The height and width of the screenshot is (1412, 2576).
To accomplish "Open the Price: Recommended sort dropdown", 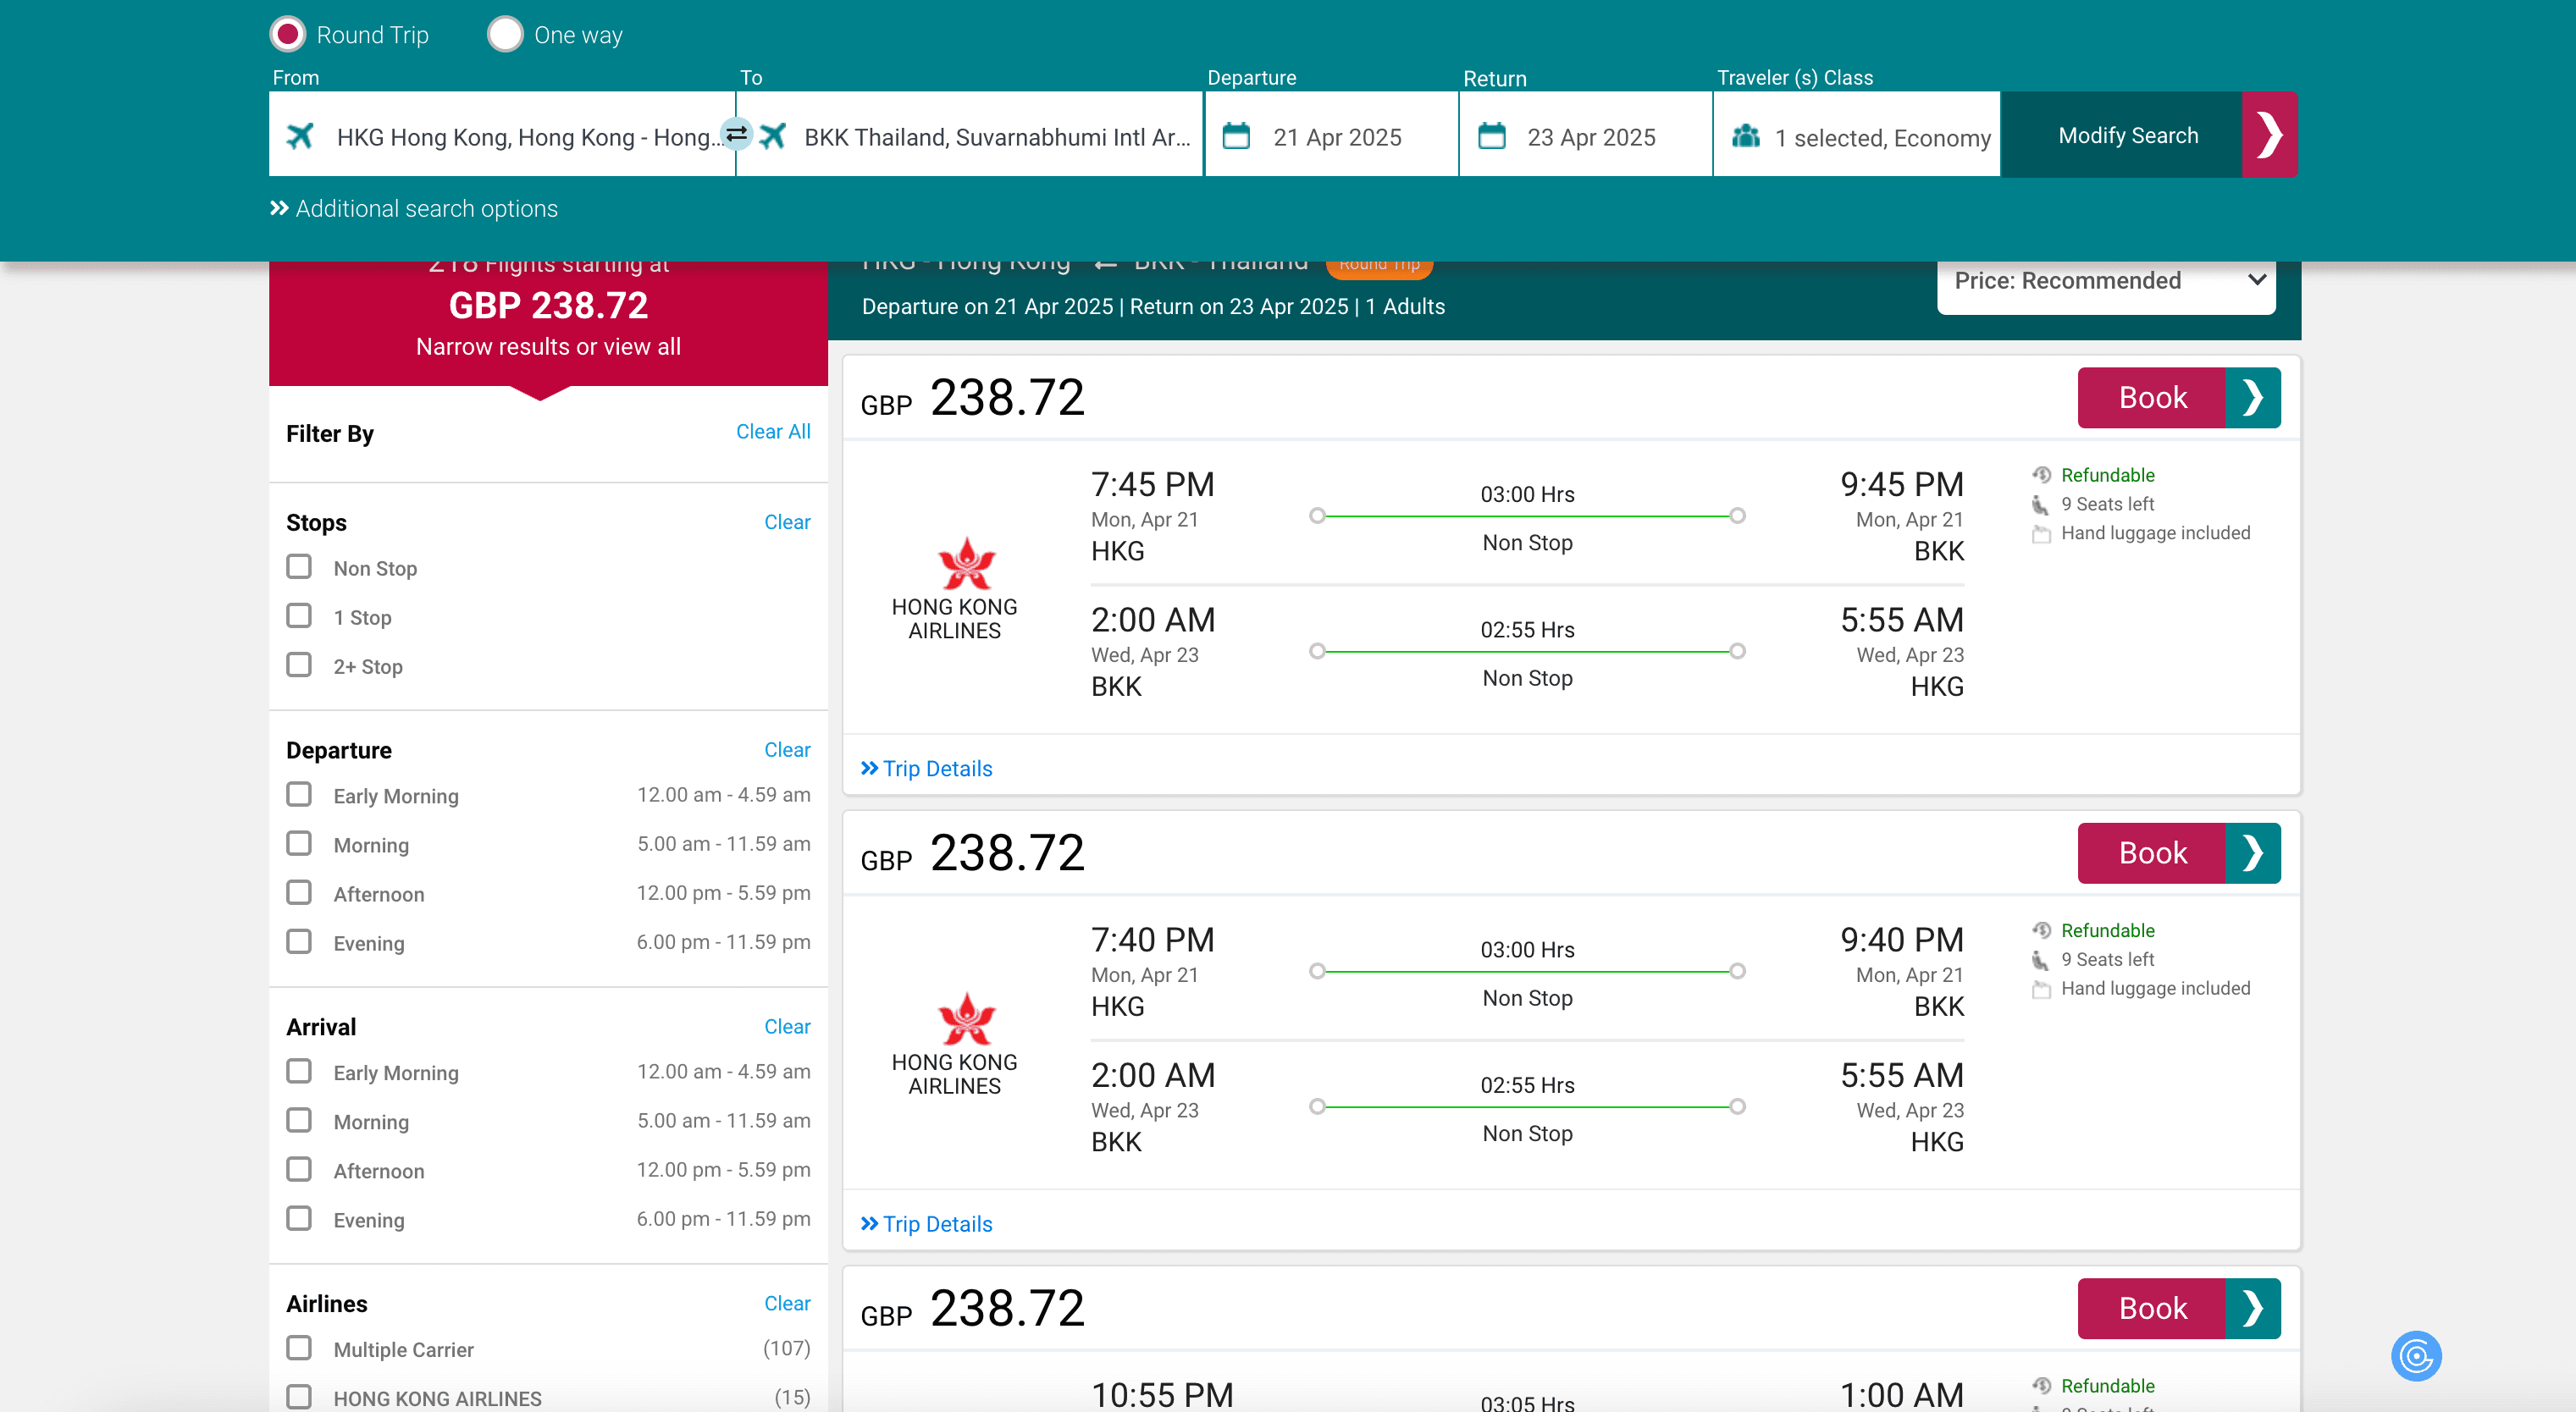I will (2106, 281).
